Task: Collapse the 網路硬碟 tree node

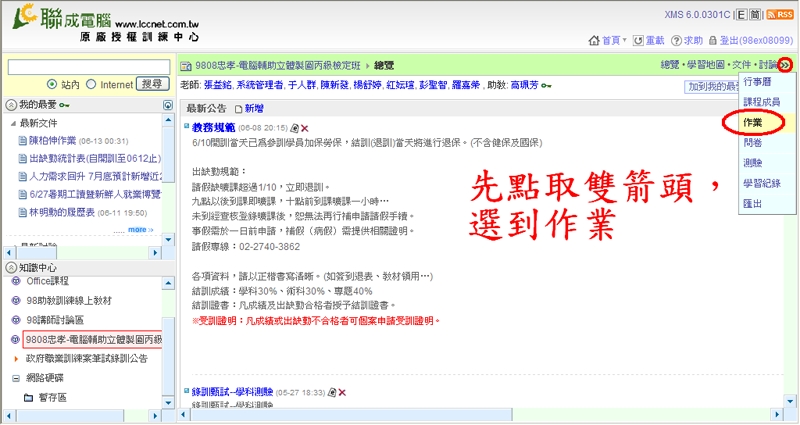Action: coord(15,379)
